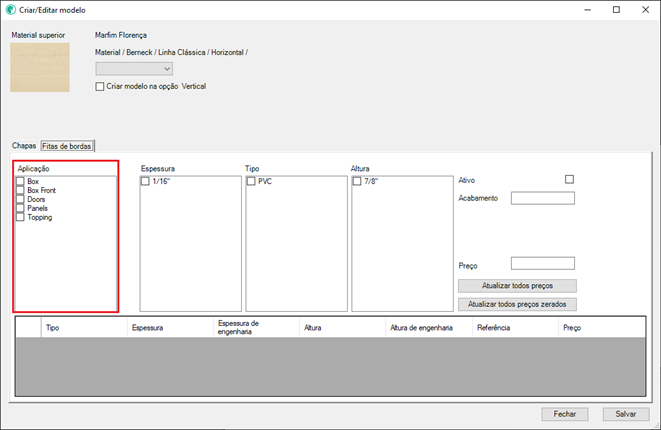661x430 pixels.
Task: Click the Material / Berneck path text
Action: (171, 53)
